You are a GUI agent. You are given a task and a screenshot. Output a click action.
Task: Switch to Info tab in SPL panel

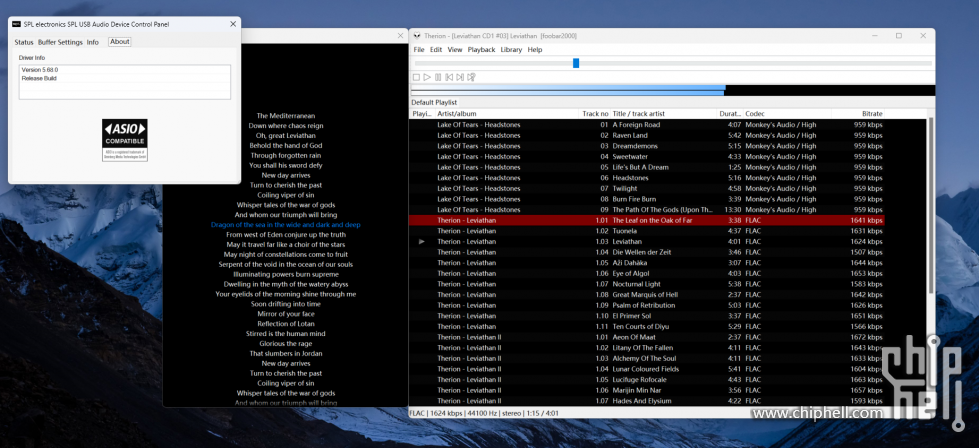point(92,42)
